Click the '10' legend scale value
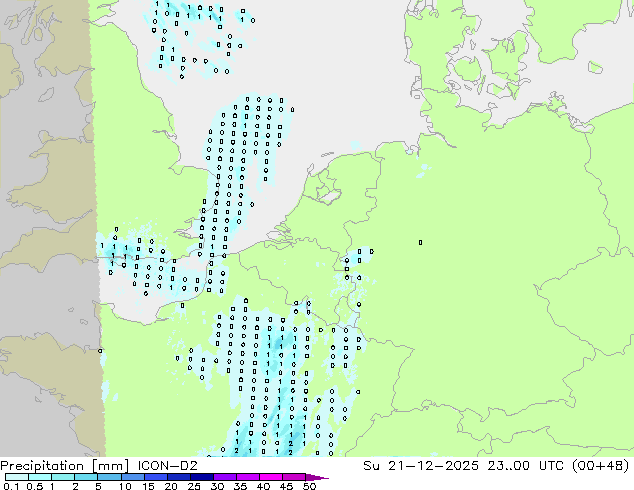This screenshot has height=490, width=634. pyautogui.click(x=125, y=486)
